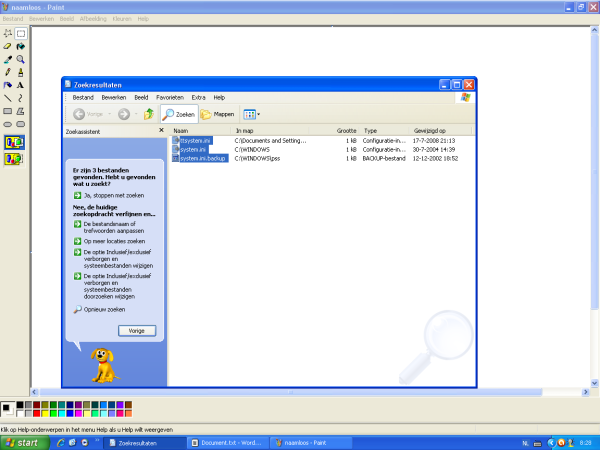
Task: Click 'Ja, stoppen met zoeken' link
Action: tap(114, 196)
